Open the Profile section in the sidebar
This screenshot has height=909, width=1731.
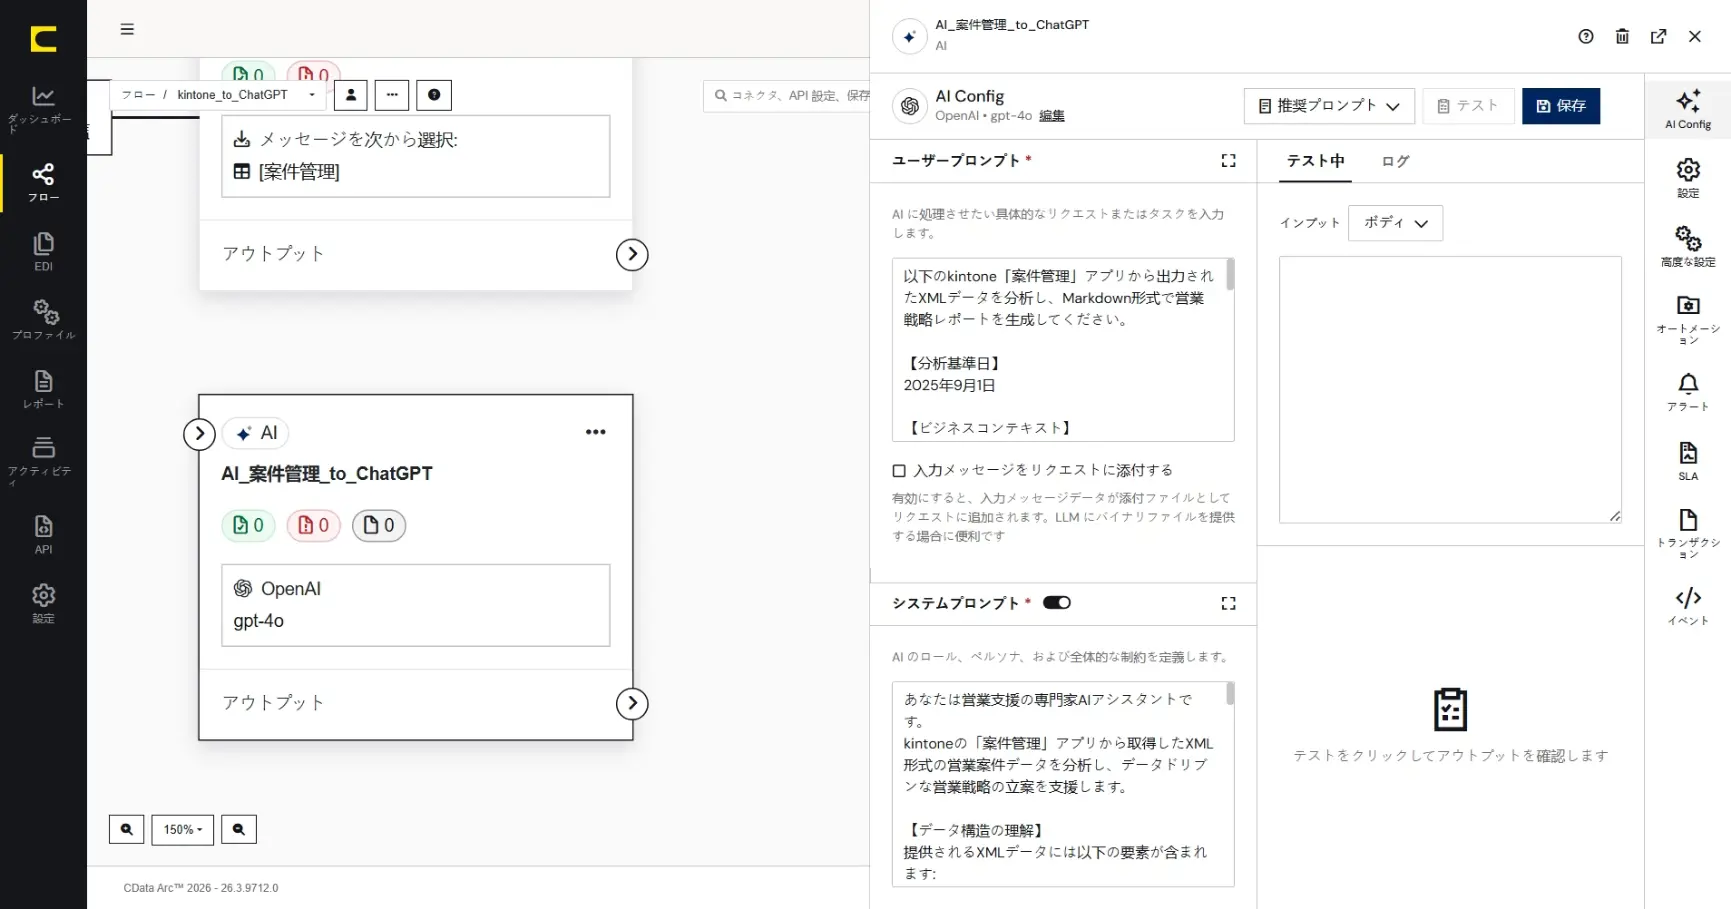click(43, 320)
